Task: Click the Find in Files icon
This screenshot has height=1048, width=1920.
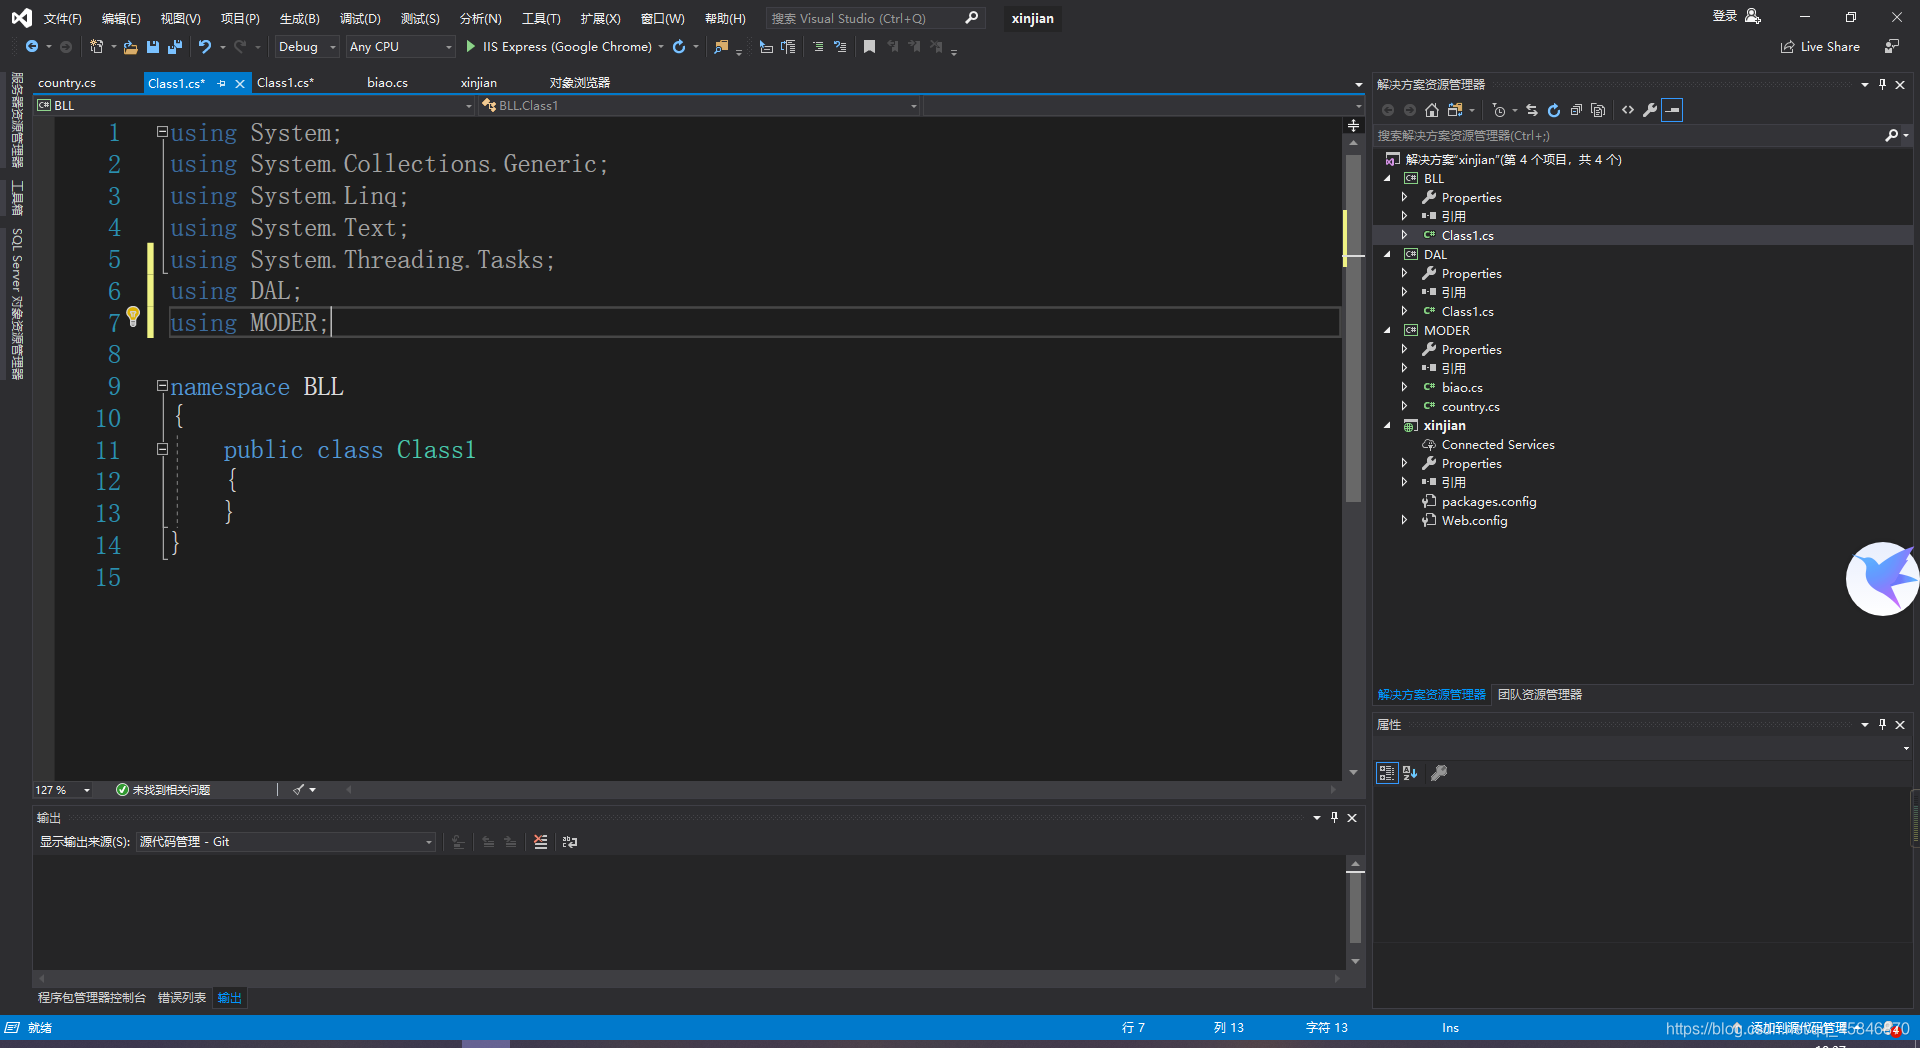Action: pos(721,47)
